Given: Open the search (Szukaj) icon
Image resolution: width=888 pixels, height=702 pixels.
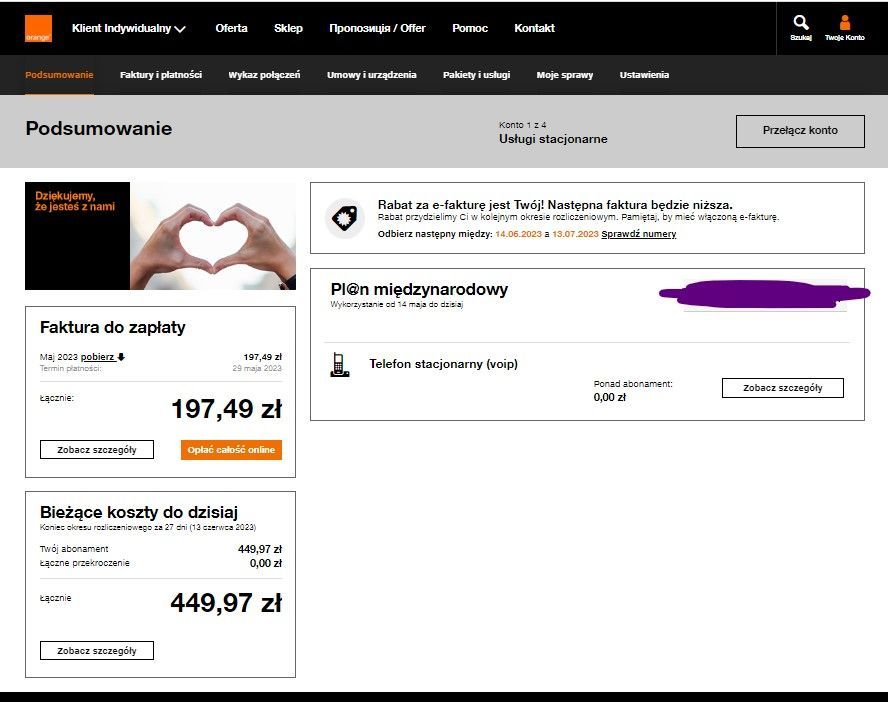Looking at the screenshot, I should click(801, 28).
